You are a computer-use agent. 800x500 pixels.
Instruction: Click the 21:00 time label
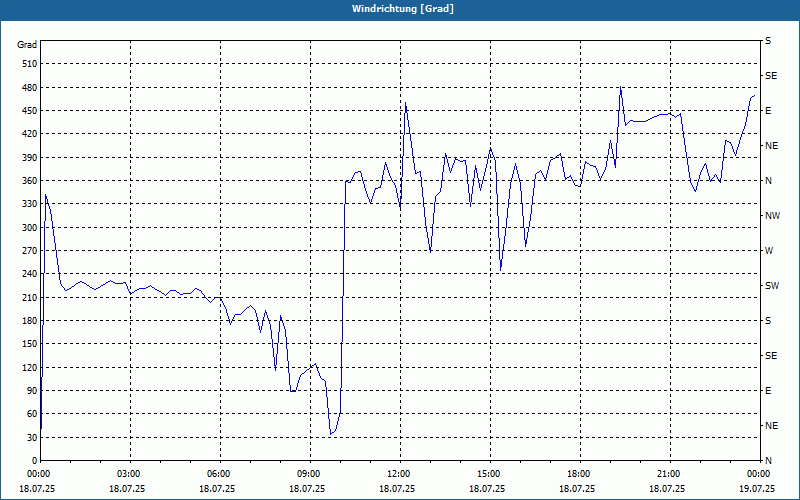(670, 474)
